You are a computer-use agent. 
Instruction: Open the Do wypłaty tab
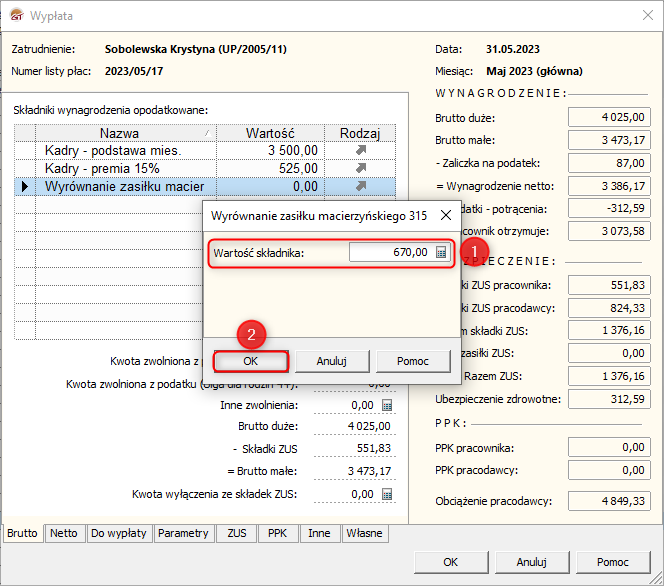(x=119, y=533)
